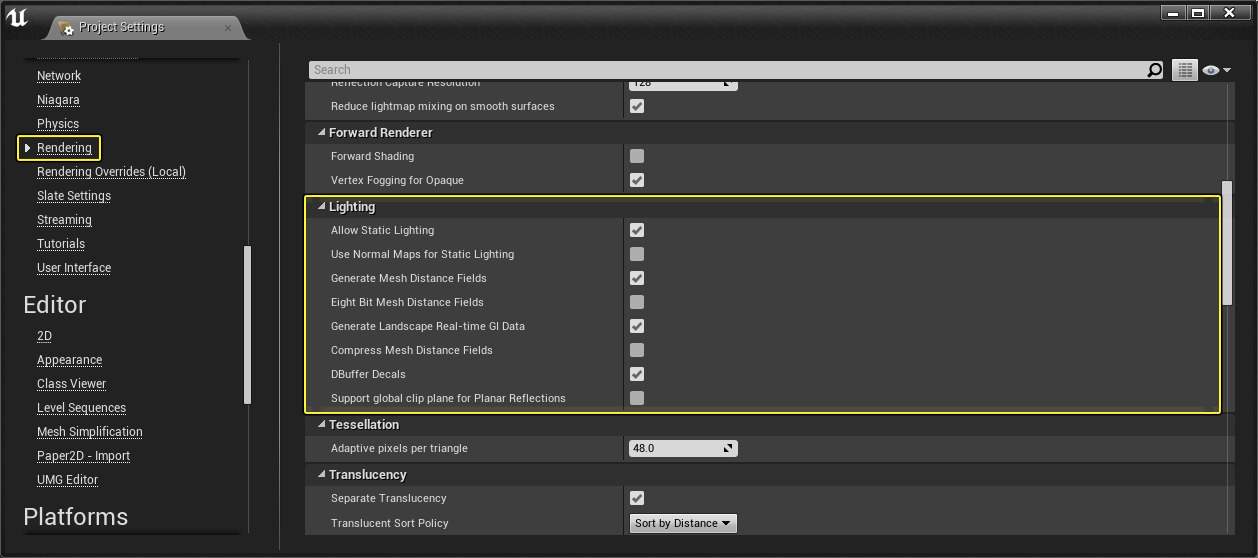The height and width of the screenshot is (558, 1258).
Task: Toggle the property matrix grid icon
Action: pos(1185,70)
